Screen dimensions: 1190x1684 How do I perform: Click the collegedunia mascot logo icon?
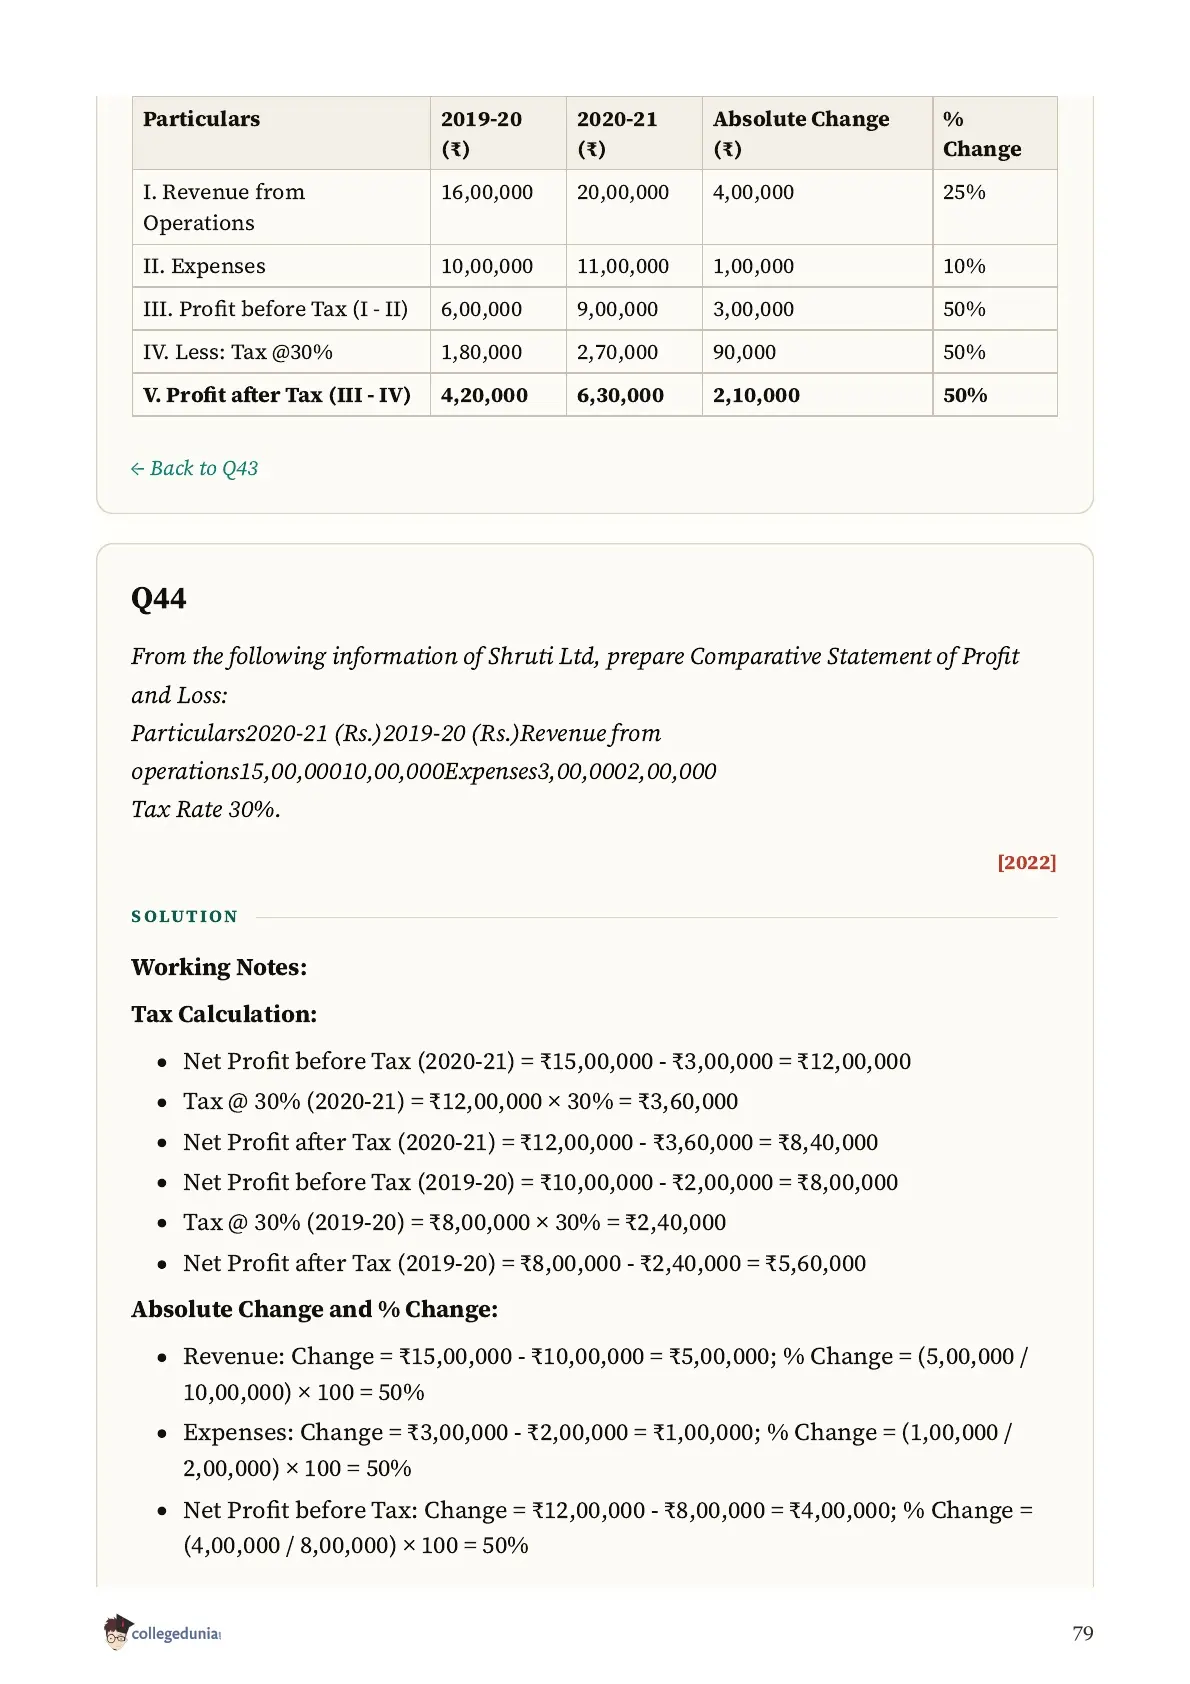pos(116,1632)
